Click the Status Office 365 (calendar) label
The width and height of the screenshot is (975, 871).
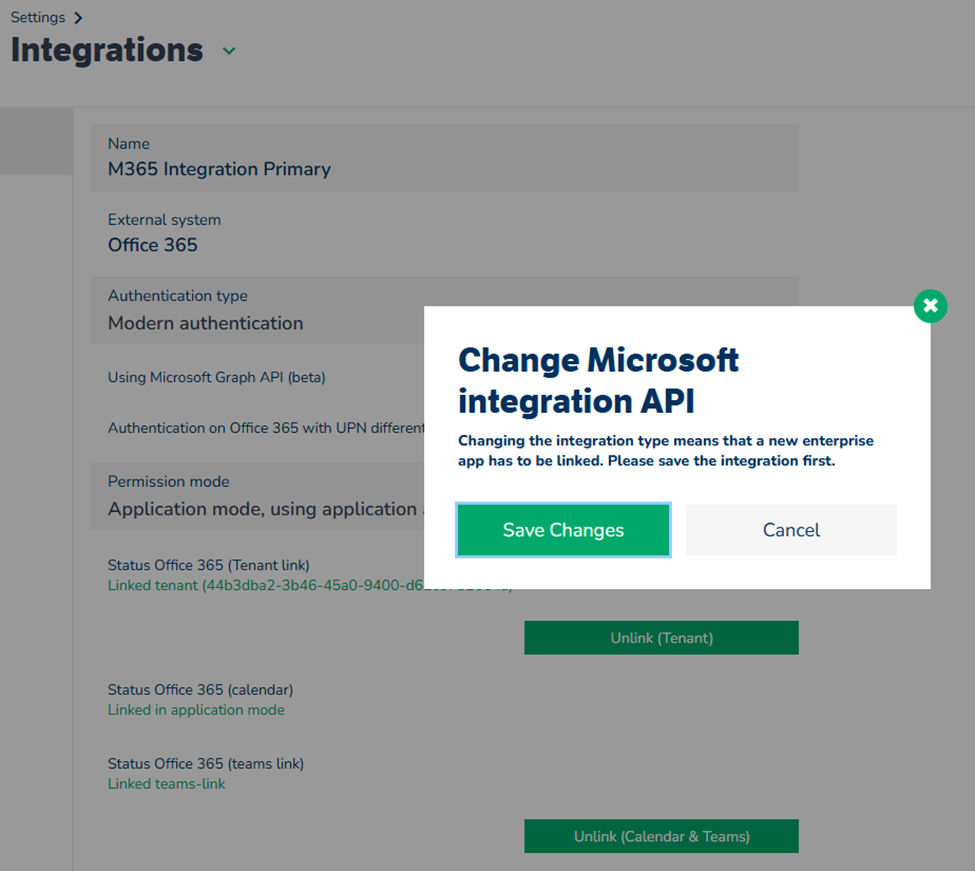tap(200, 690)
